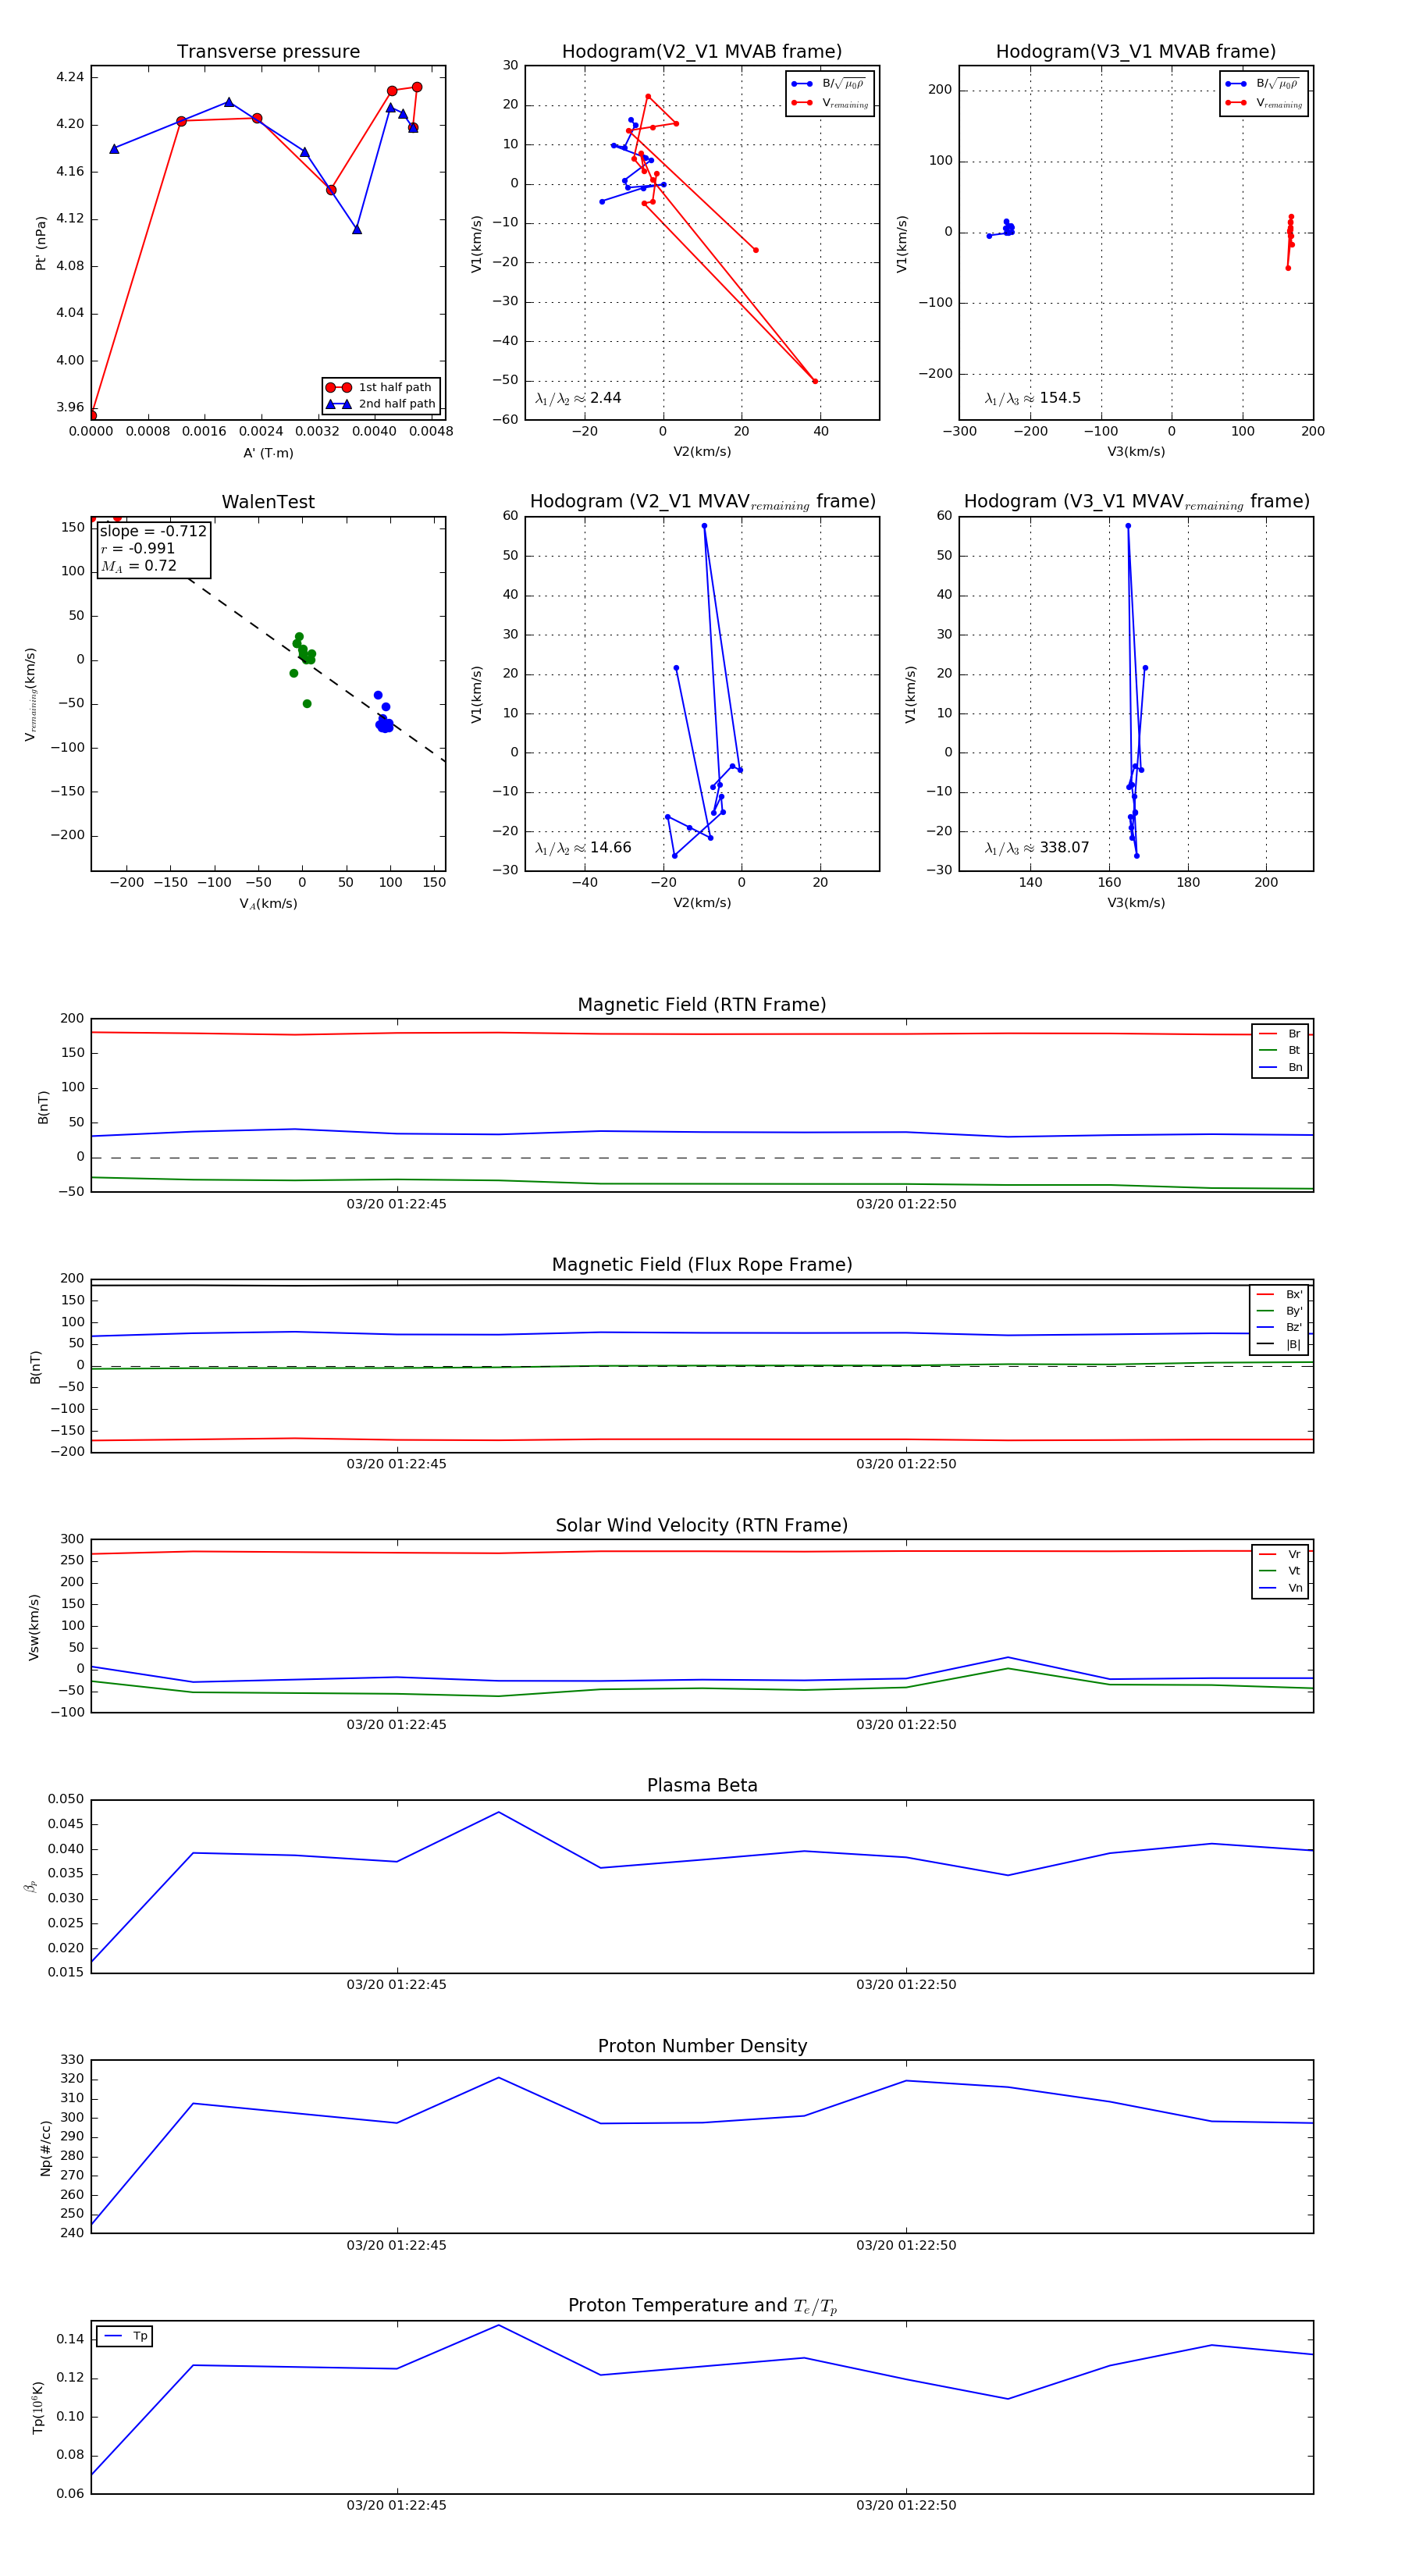Click the 'Proton Number Density' panel title
1405x2576 pixels.
[702, 2046]
